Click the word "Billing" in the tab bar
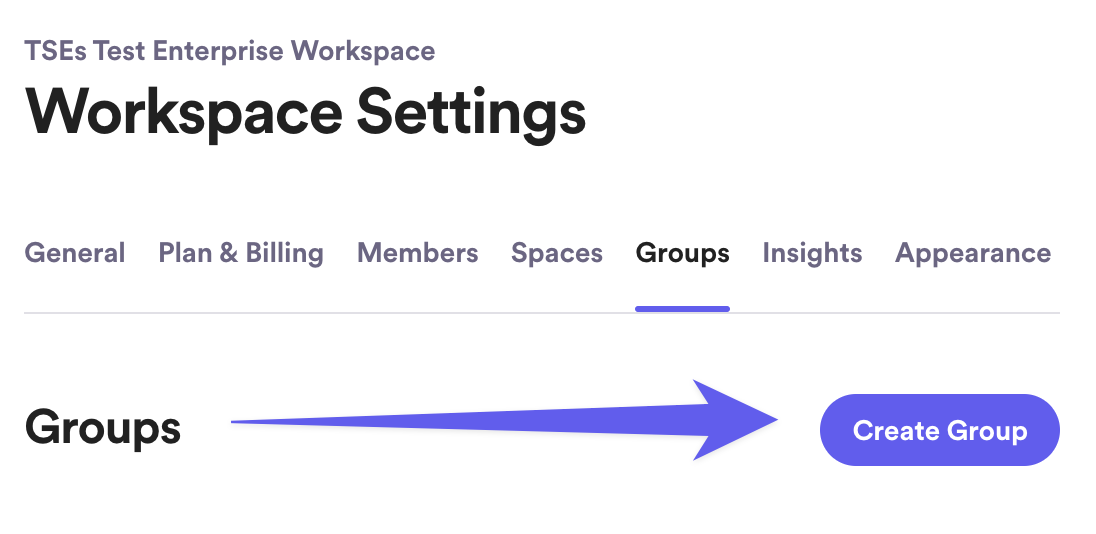The image size is (1096, 534). 284,253
